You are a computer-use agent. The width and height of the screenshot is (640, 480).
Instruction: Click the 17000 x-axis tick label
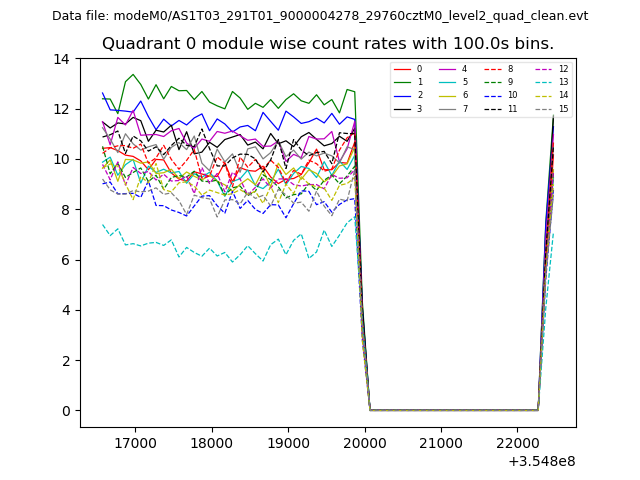pos(134,443)
